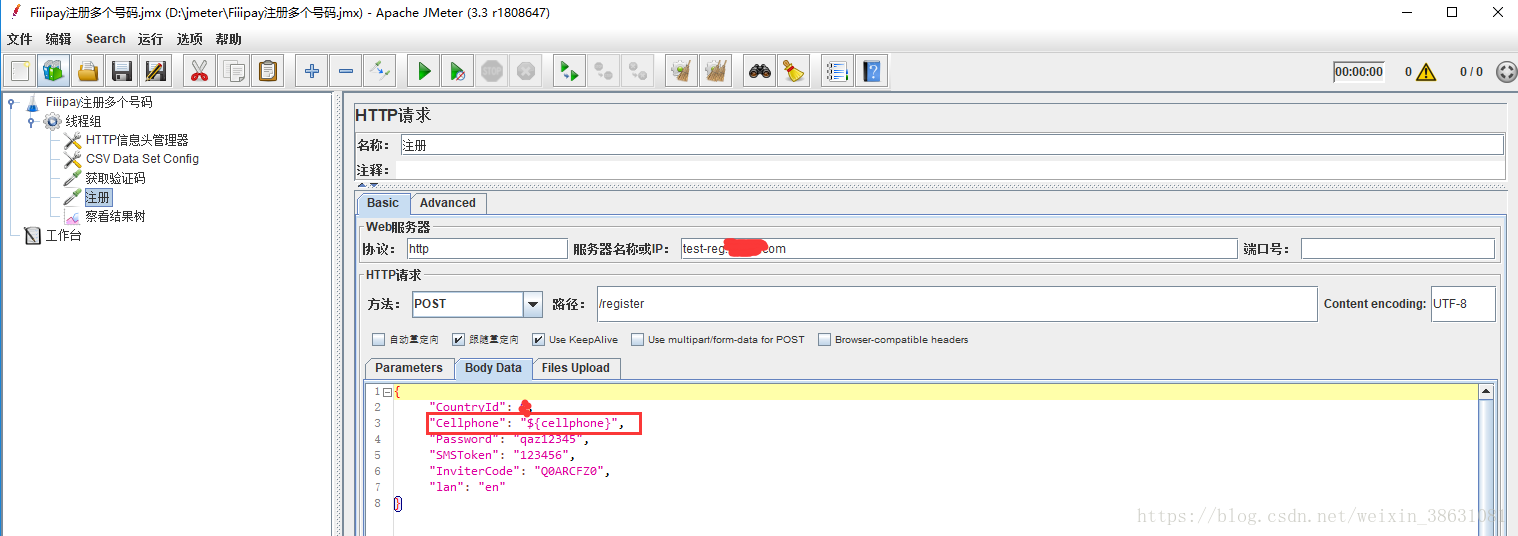Image resolution: width=1518 pixels, height=536 pixels.
Task: Click the Shutdown icon
Action: [525, 71]
